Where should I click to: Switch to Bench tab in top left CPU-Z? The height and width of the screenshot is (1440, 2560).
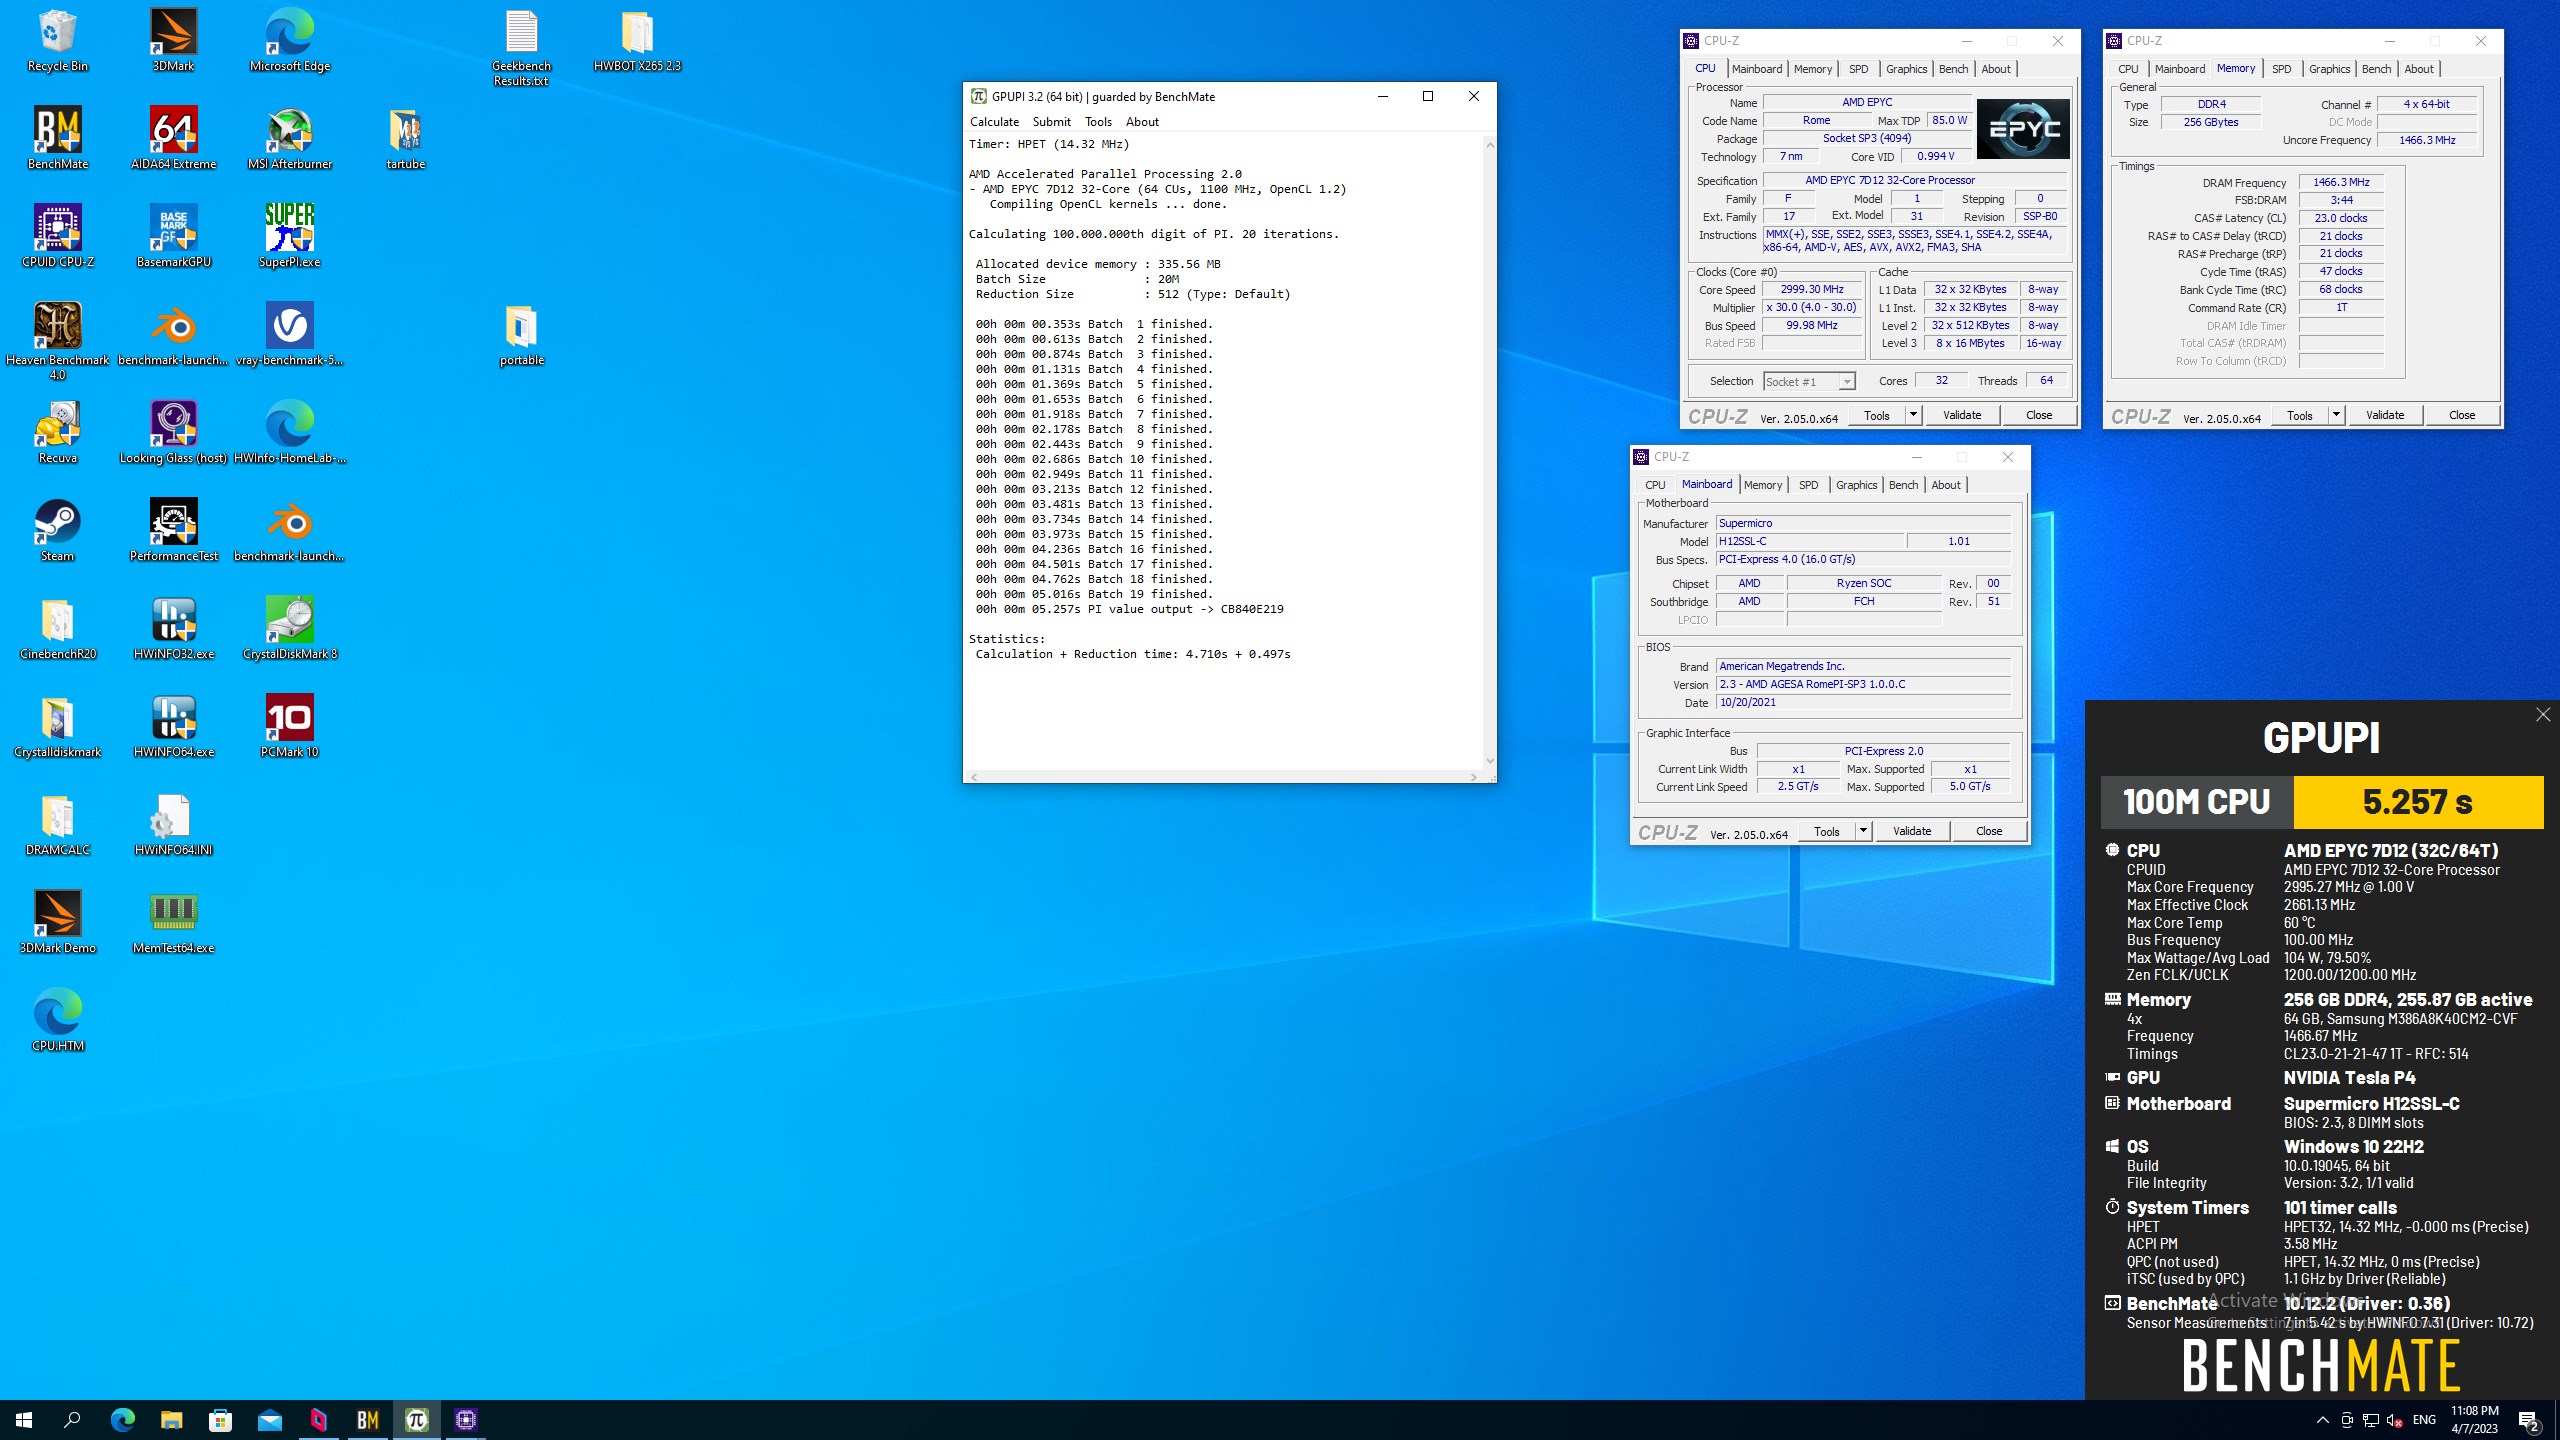pos(1953,69)
